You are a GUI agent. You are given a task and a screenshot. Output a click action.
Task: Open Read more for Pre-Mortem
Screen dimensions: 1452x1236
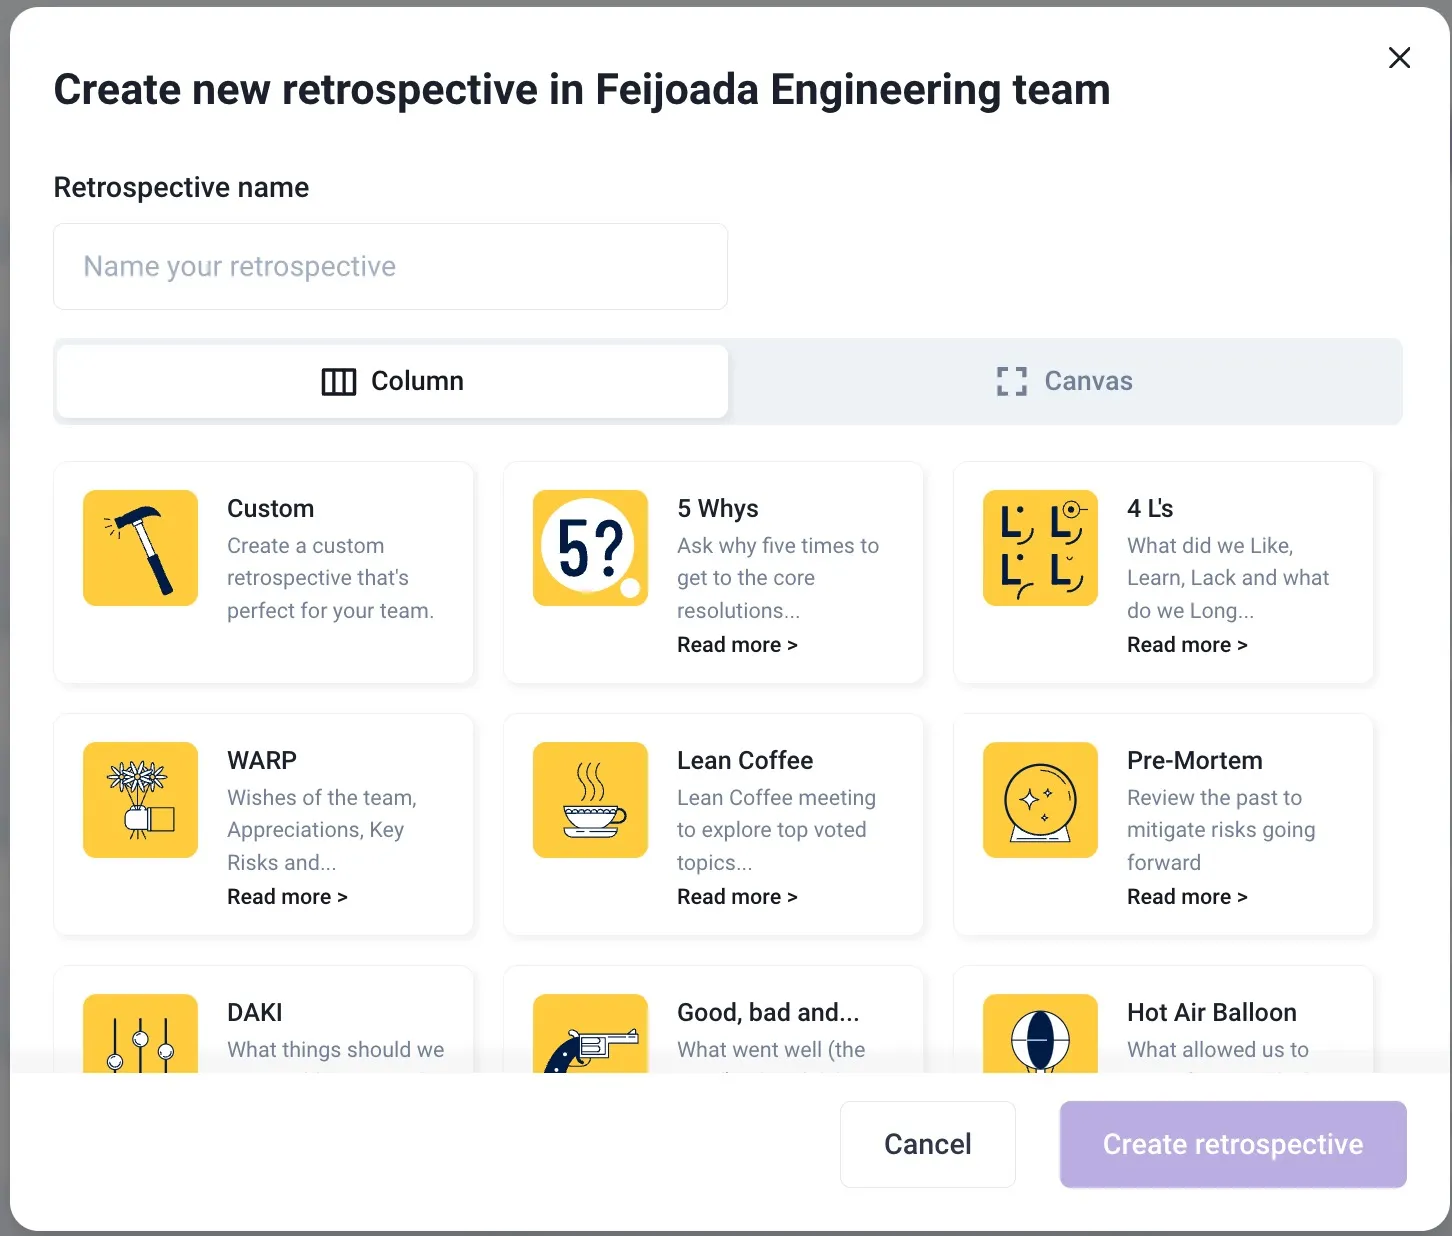pyautogui.click(x=1187, y=897)
